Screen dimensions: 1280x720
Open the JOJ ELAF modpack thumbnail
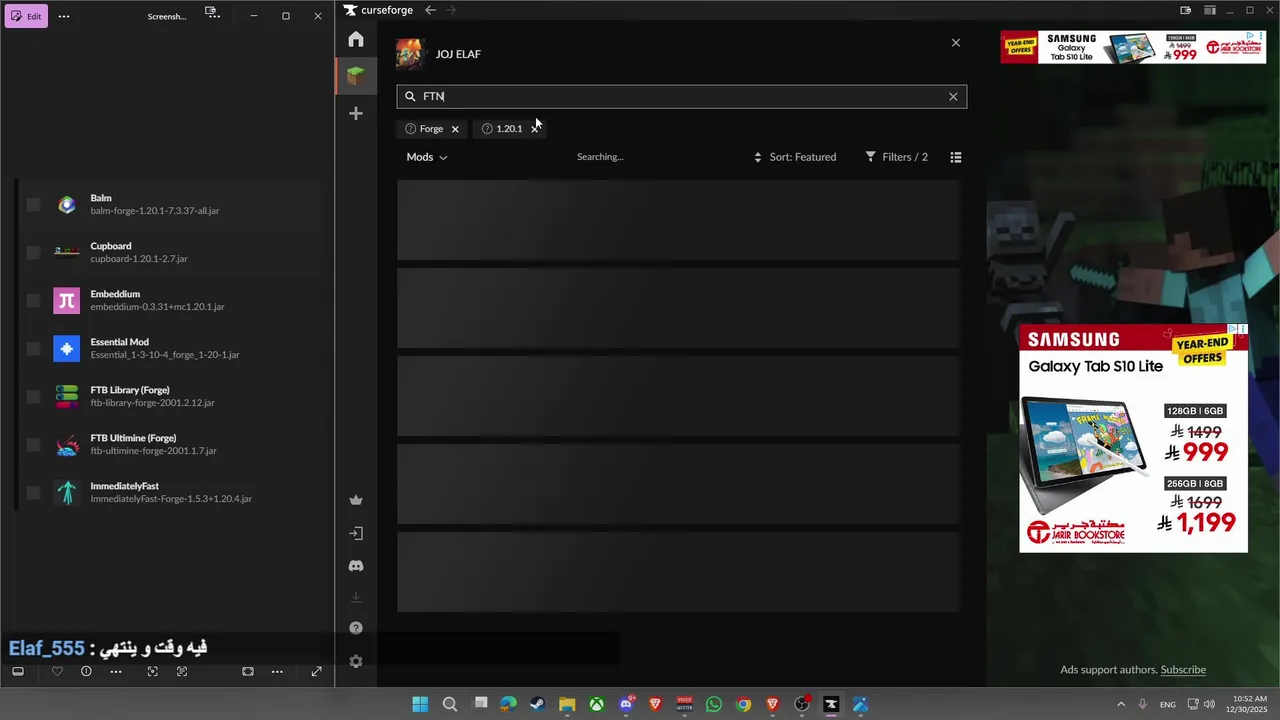pyautogui.click(x=410, y=54)
